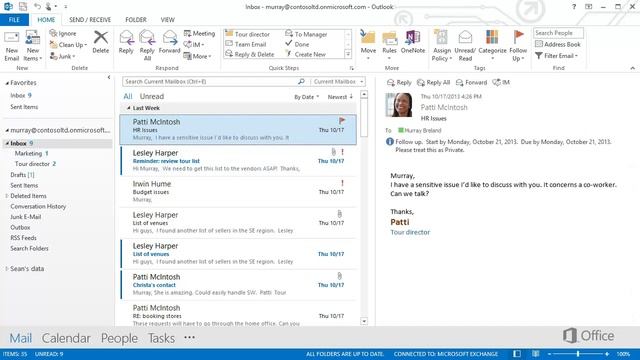Apply the Tour director quick step
Screen dimensions: 640x360
(247, 34)
